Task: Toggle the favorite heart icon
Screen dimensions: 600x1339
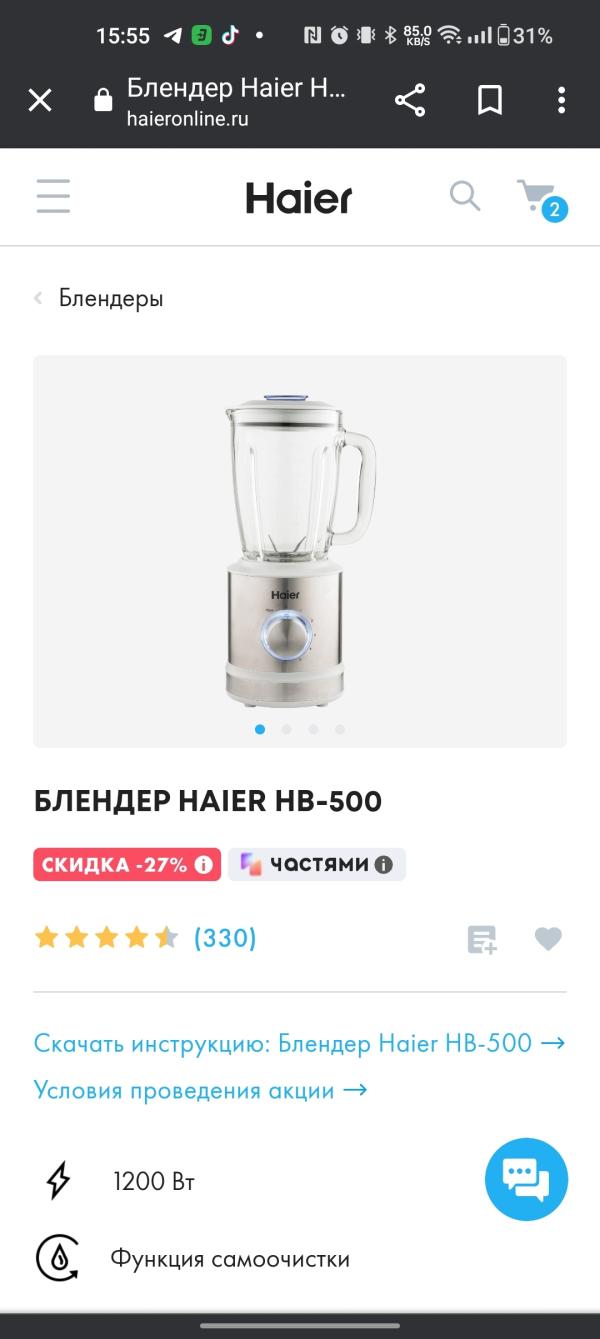Action: tap(548, 939)
